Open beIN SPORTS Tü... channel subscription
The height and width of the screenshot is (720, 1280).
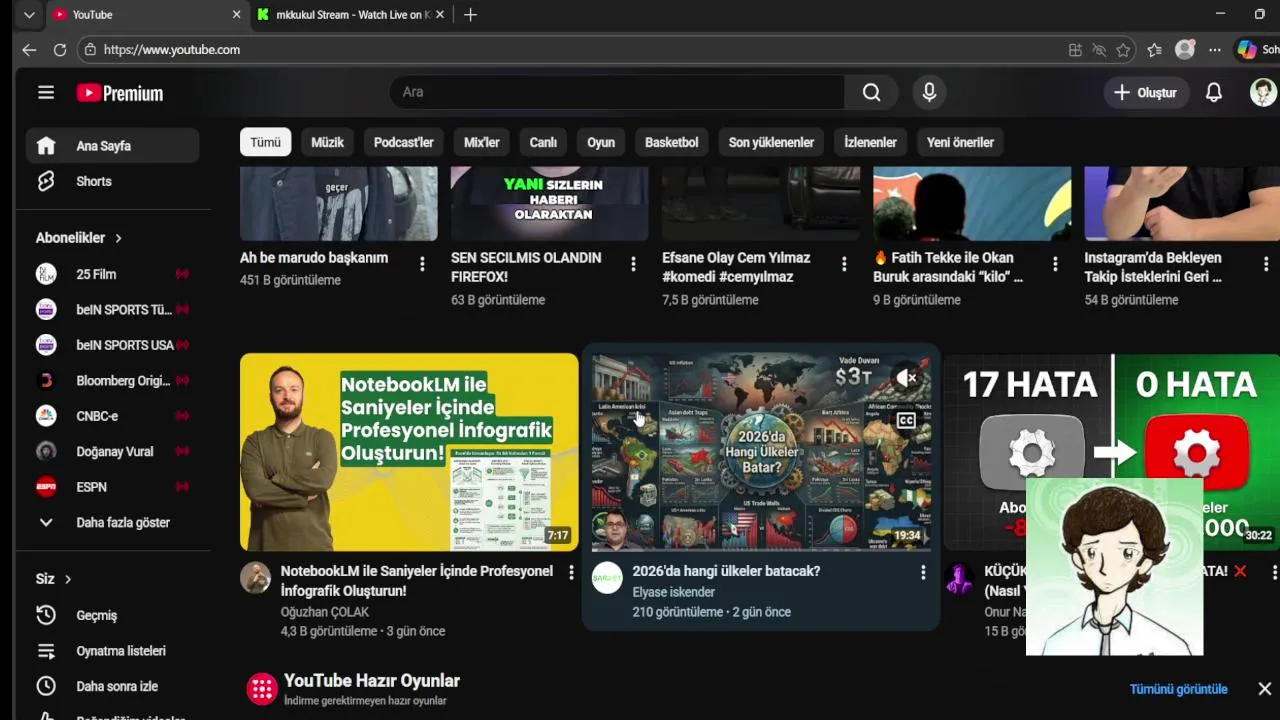click(x=113, y=310)
